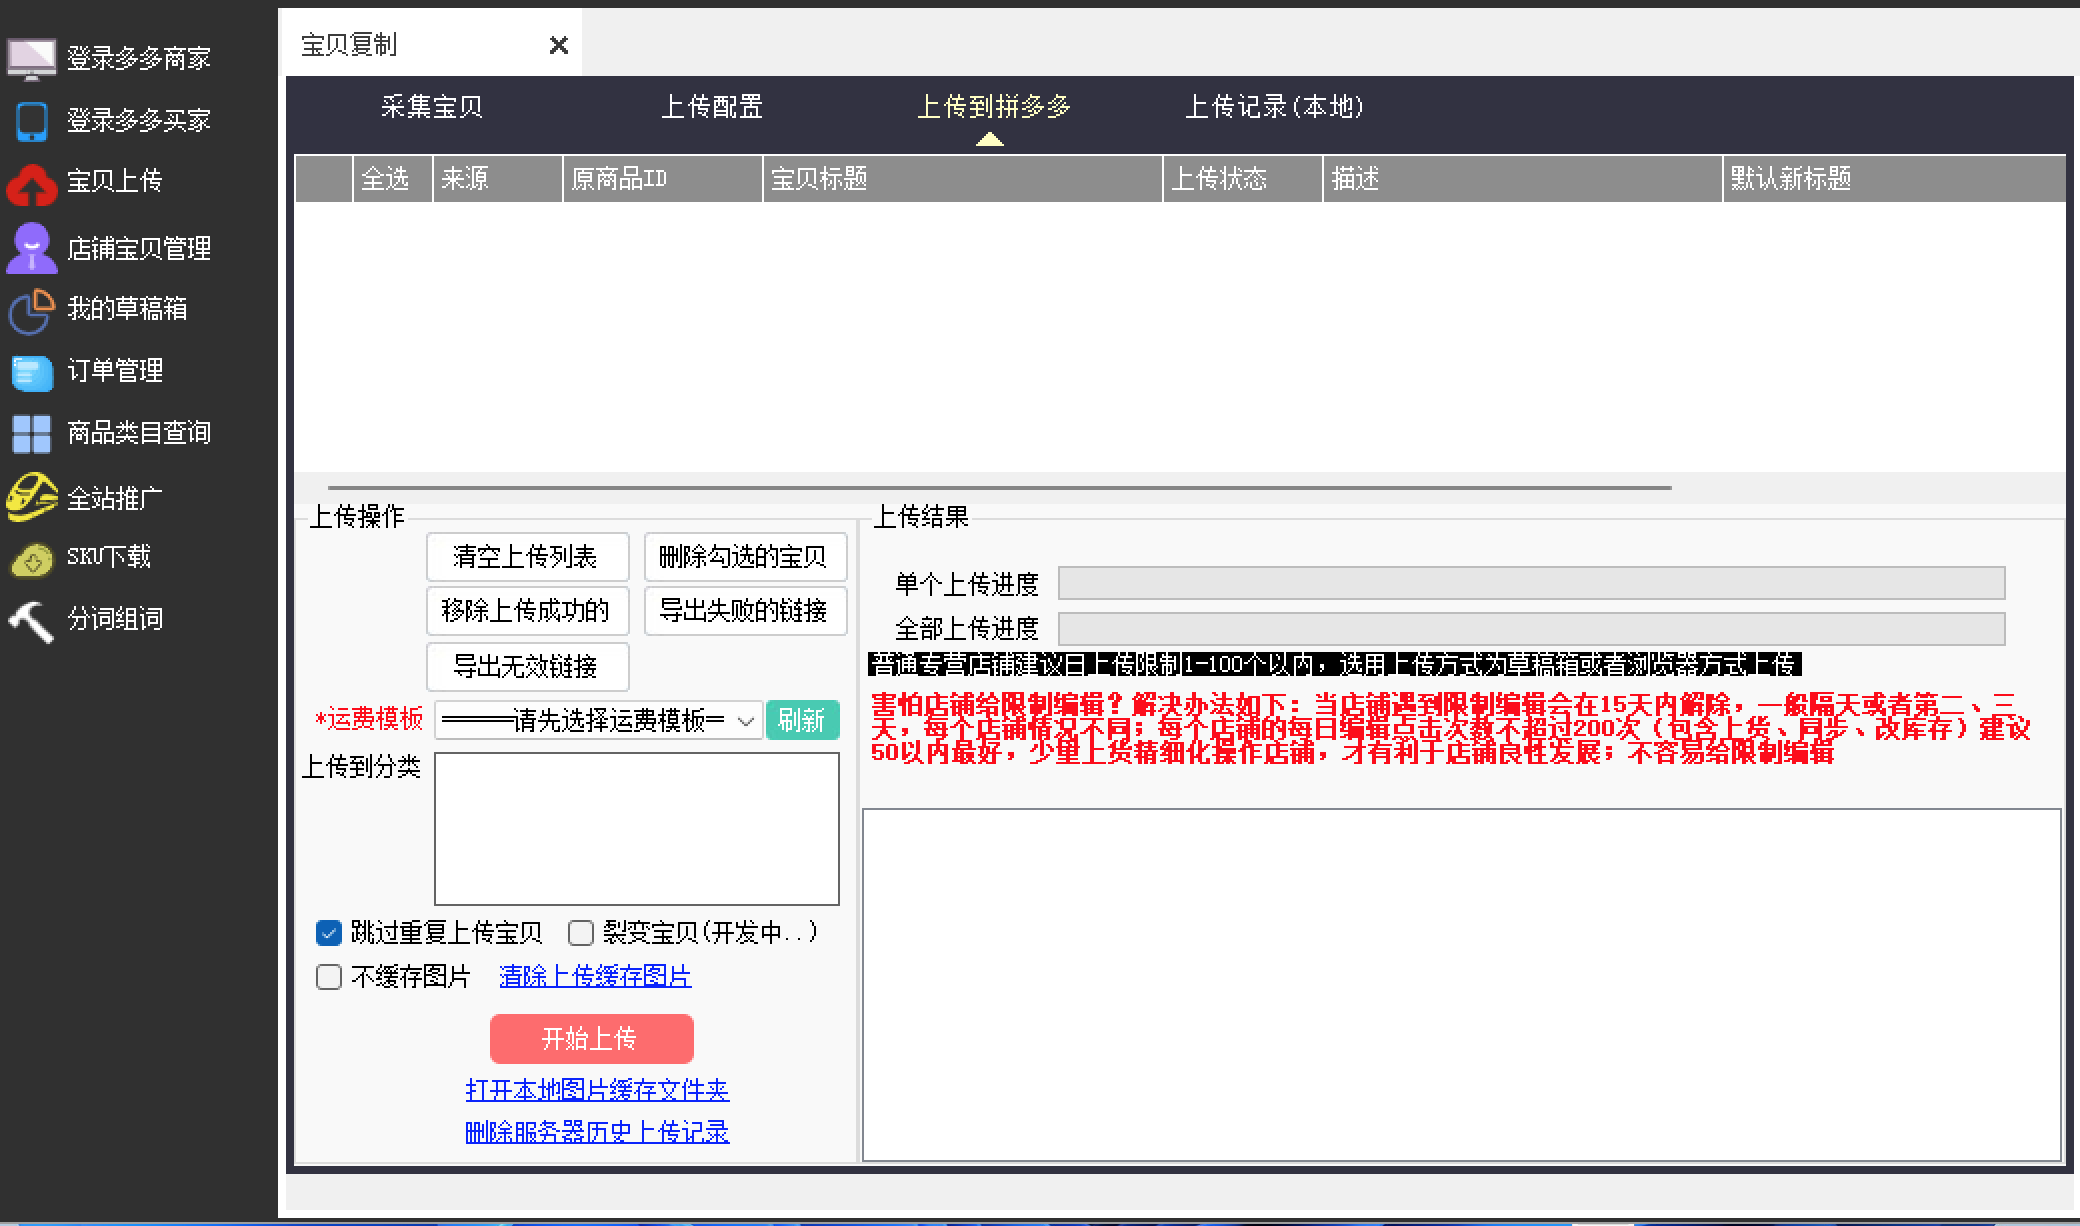Click the pie chart icon for 我的草稿箱

[x=32, y=310]
